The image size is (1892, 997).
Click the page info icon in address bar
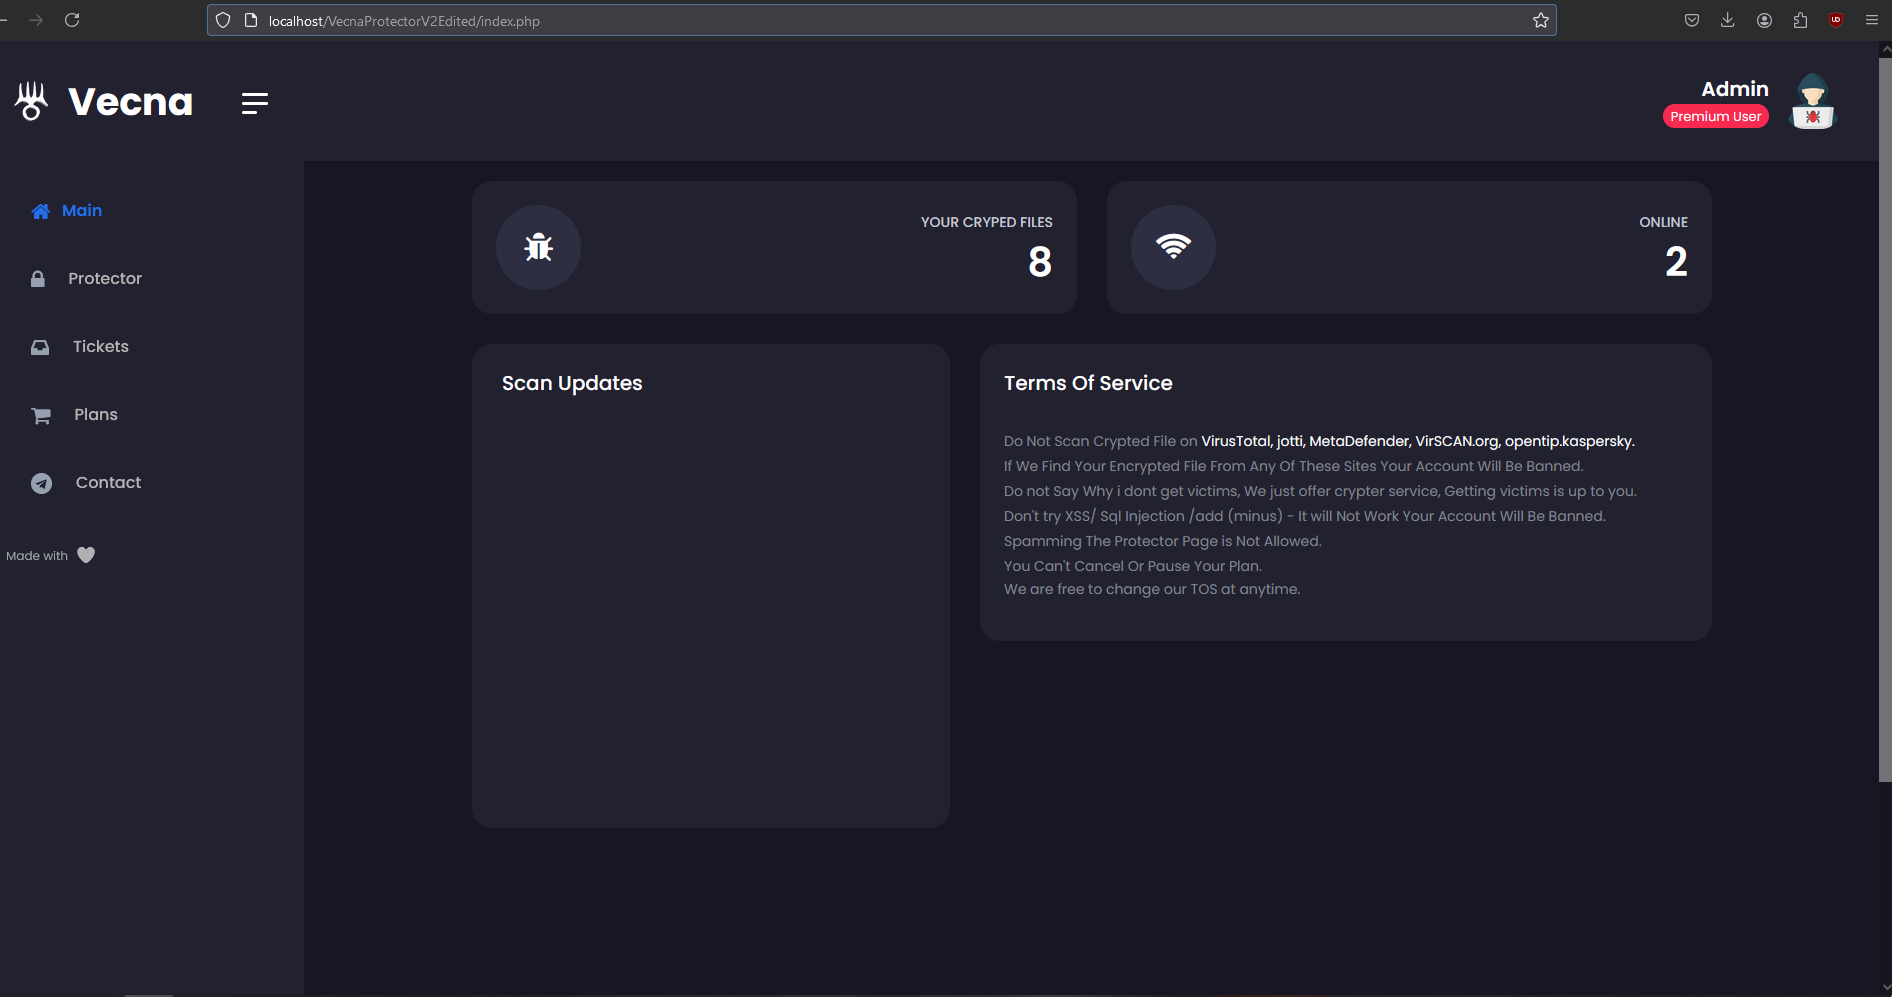tap(251, 20)
